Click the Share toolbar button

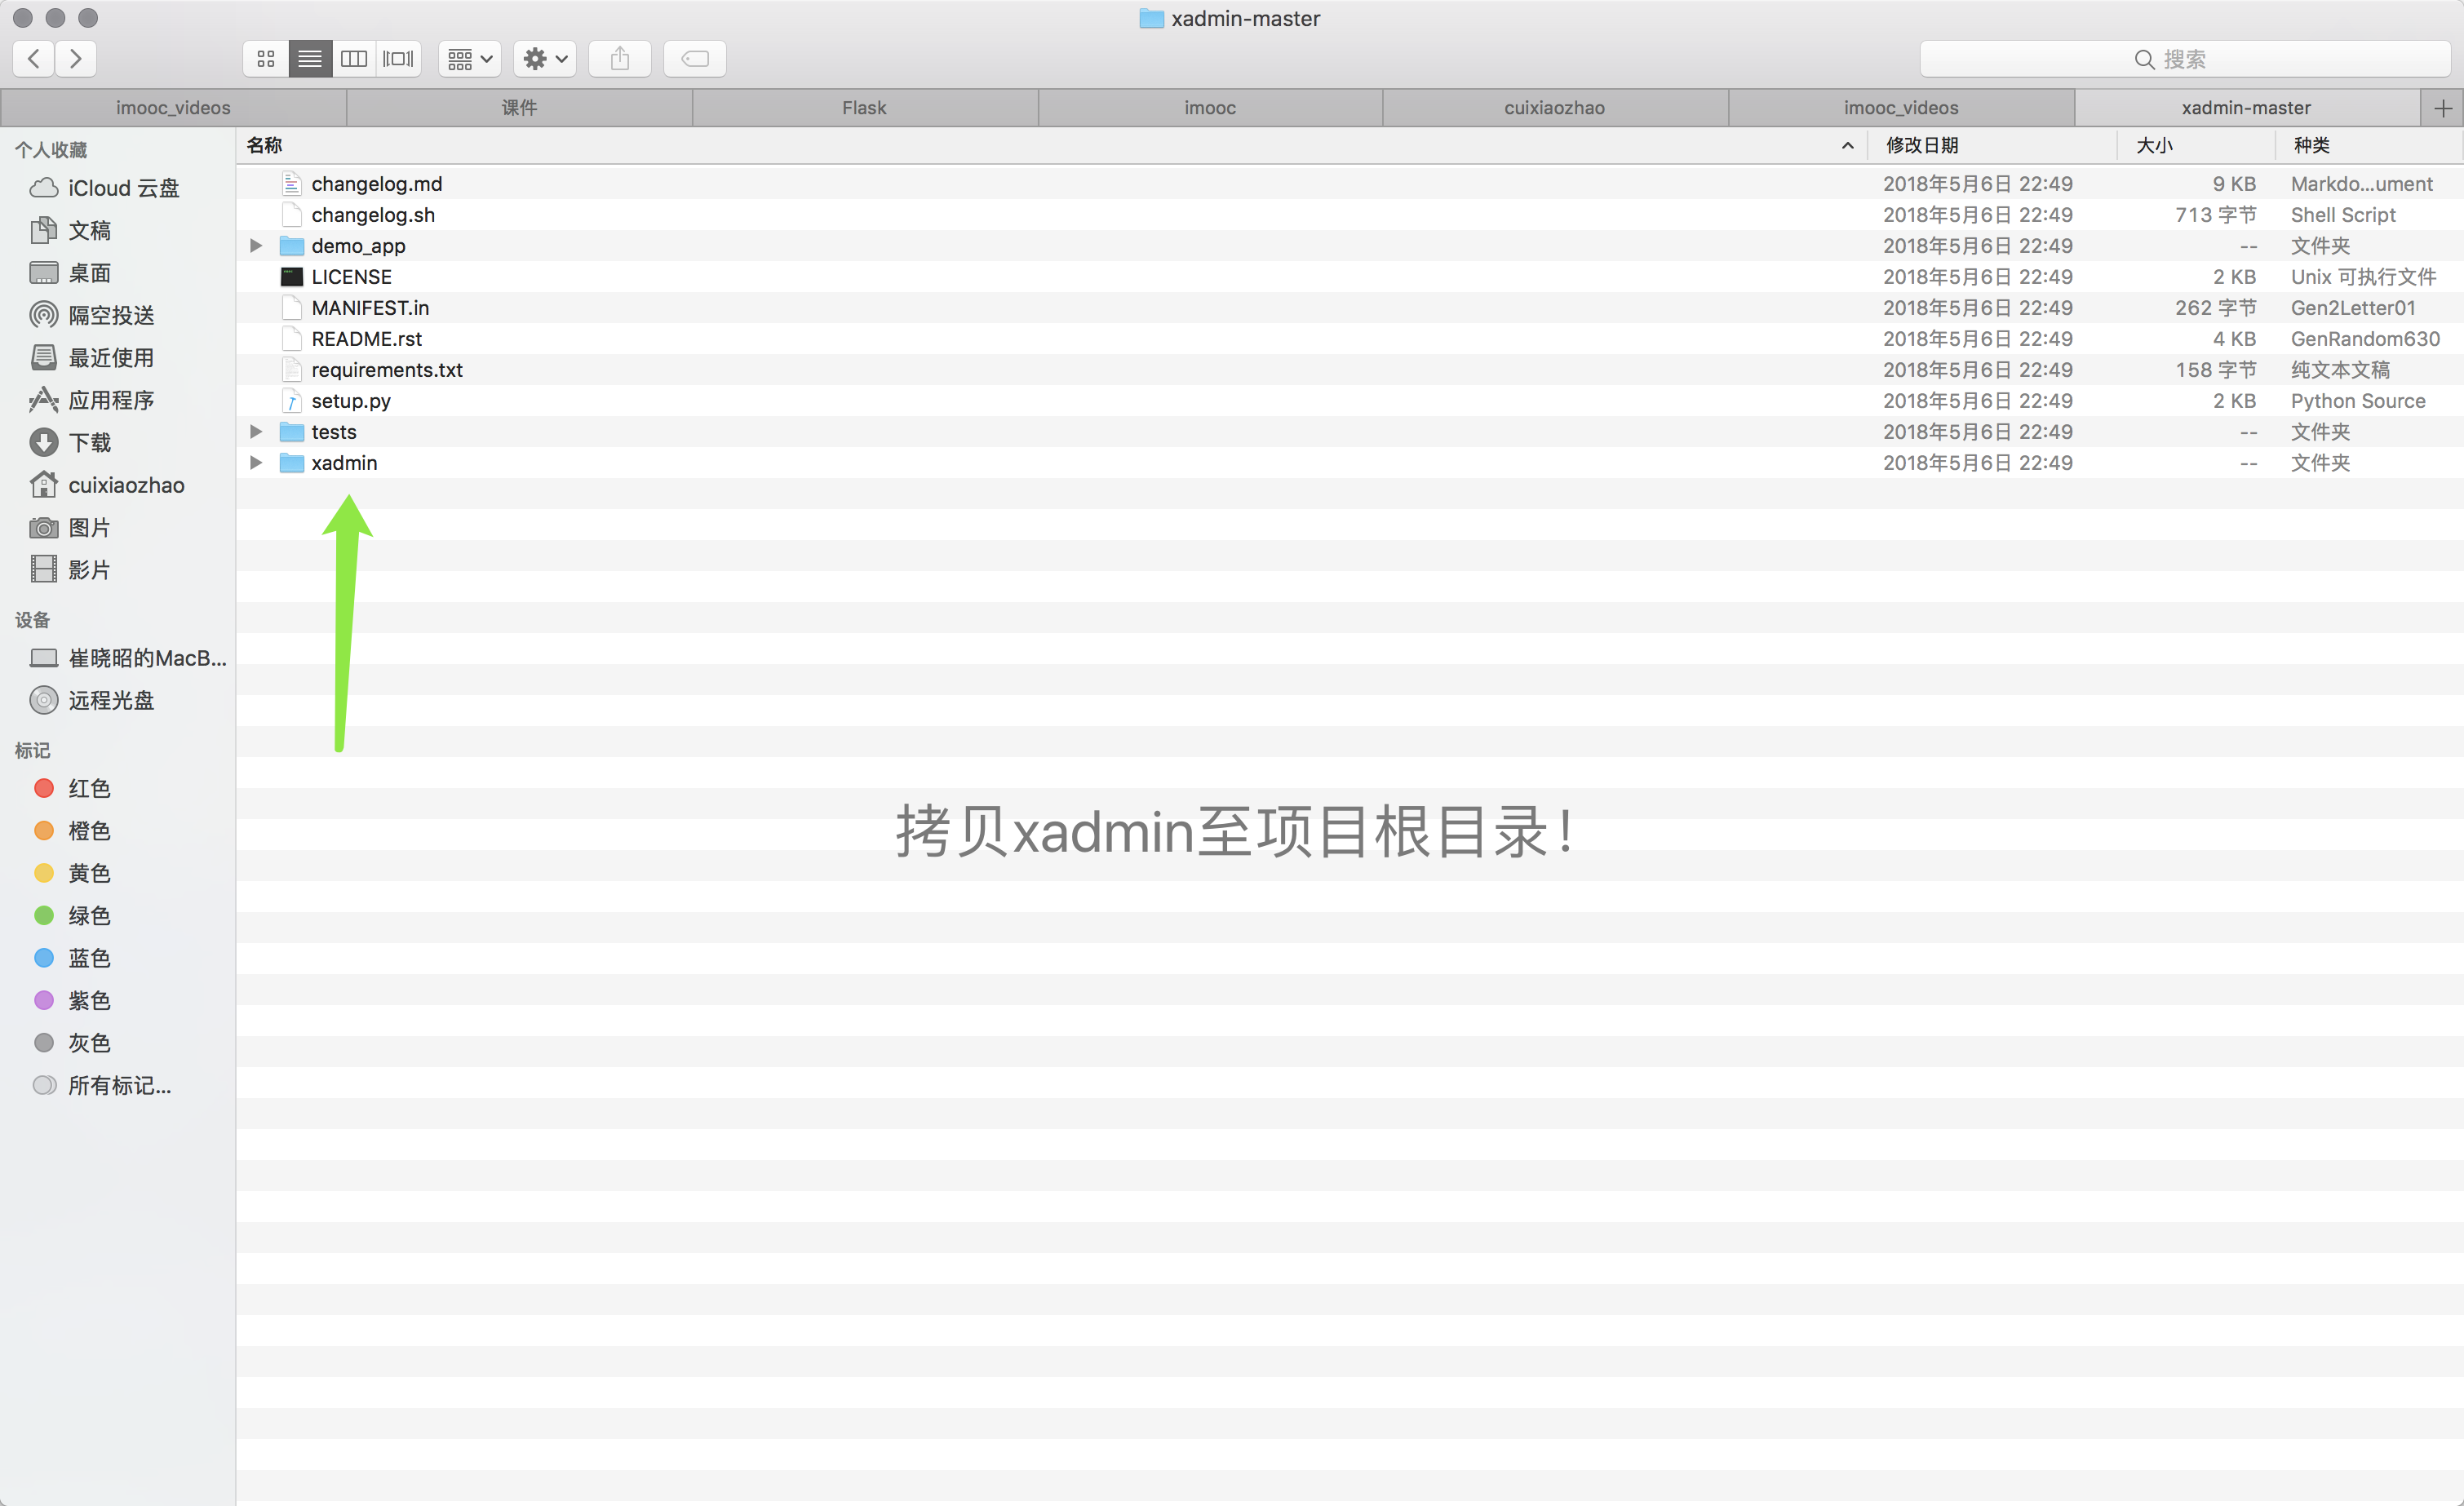point(619,59)
